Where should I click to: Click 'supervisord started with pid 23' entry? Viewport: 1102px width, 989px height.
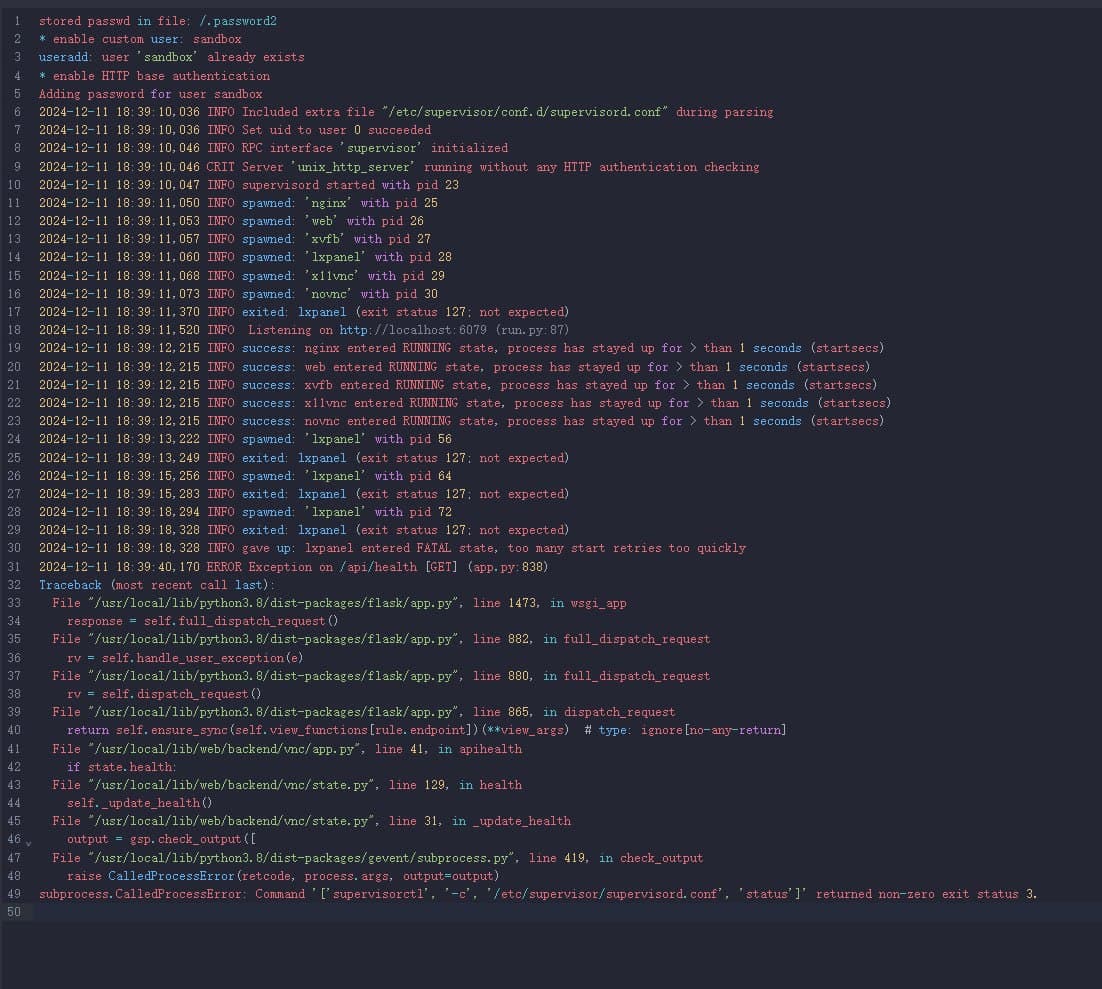coord(249,185)
